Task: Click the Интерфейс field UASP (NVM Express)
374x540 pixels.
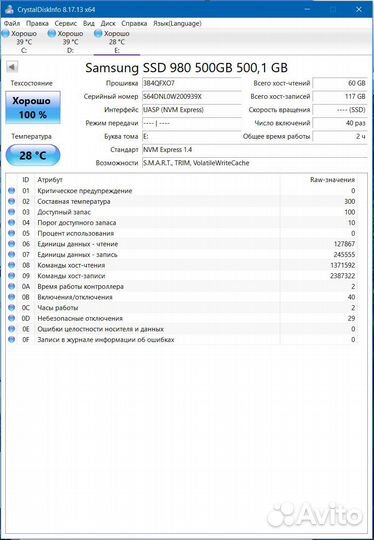Action: coord(192,110)
